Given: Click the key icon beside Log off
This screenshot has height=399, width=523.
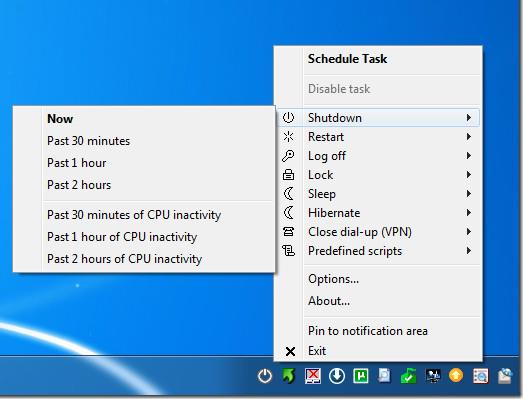Looking at the screenshot, I should tap(288, 155).
